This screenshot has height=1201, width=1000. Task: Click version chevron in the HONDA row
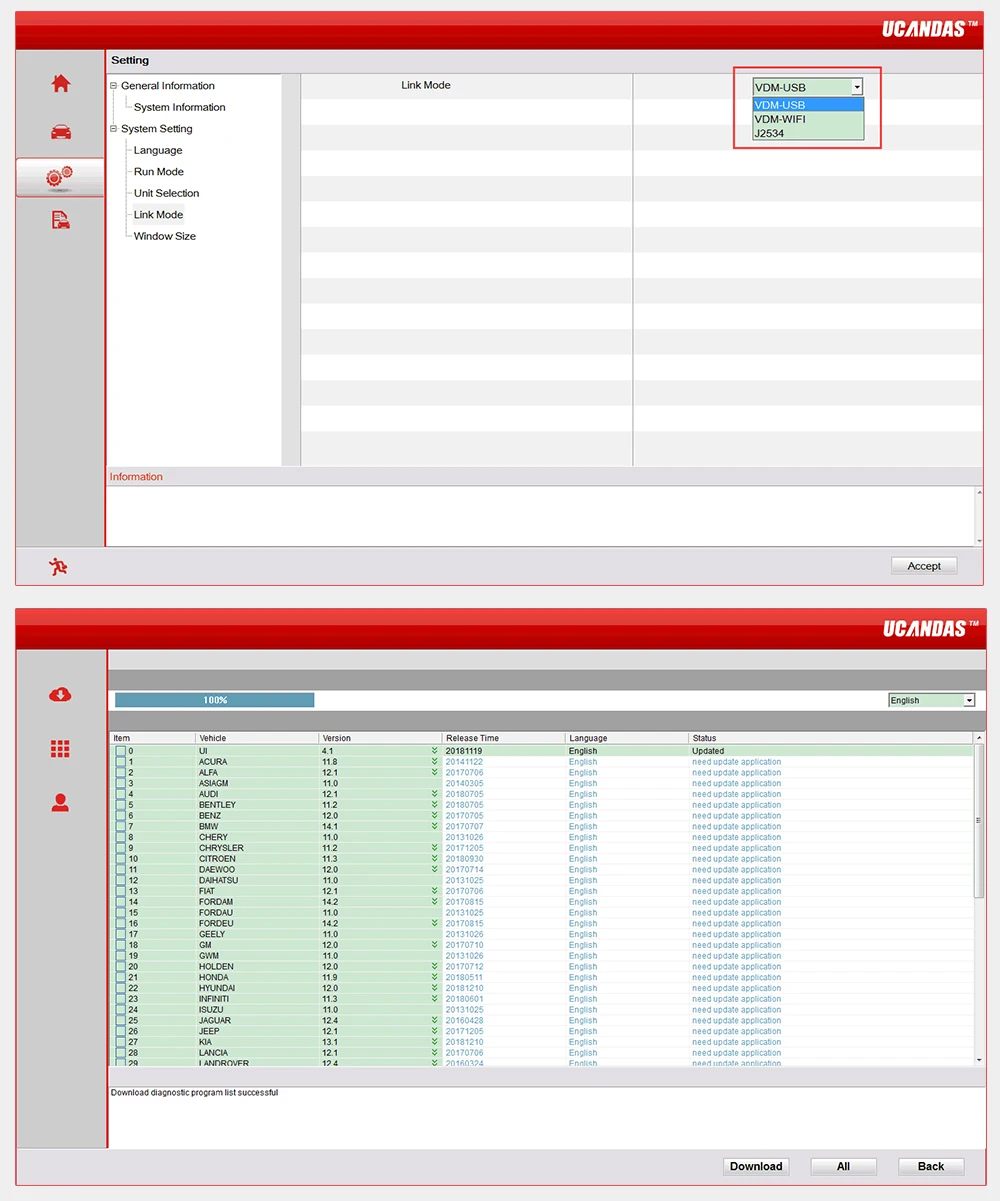435,978
